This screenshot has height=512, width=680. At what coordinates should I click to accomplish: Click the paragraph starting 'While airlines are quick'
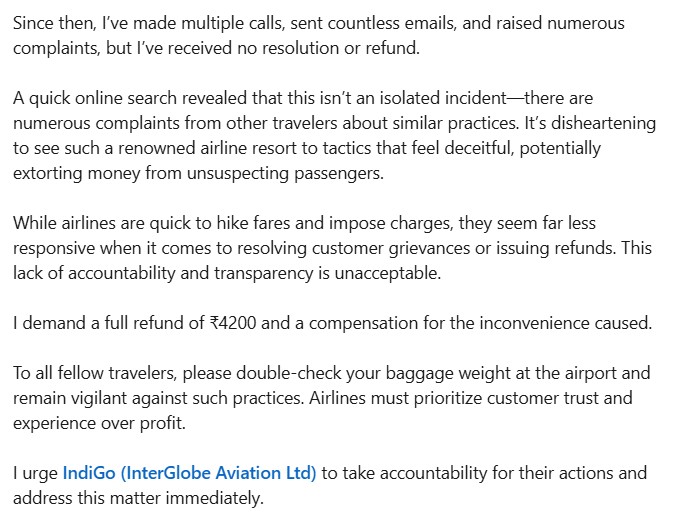(332, 248)
